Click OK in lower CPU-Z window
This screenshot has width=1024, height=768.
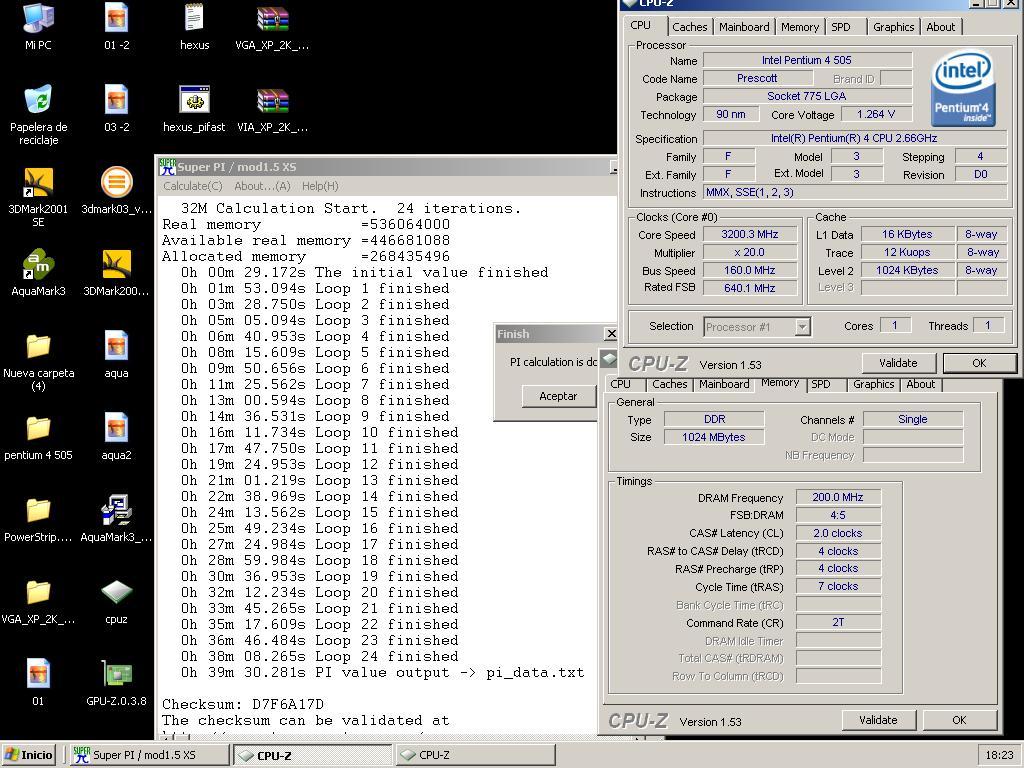(x=959, y=720)
